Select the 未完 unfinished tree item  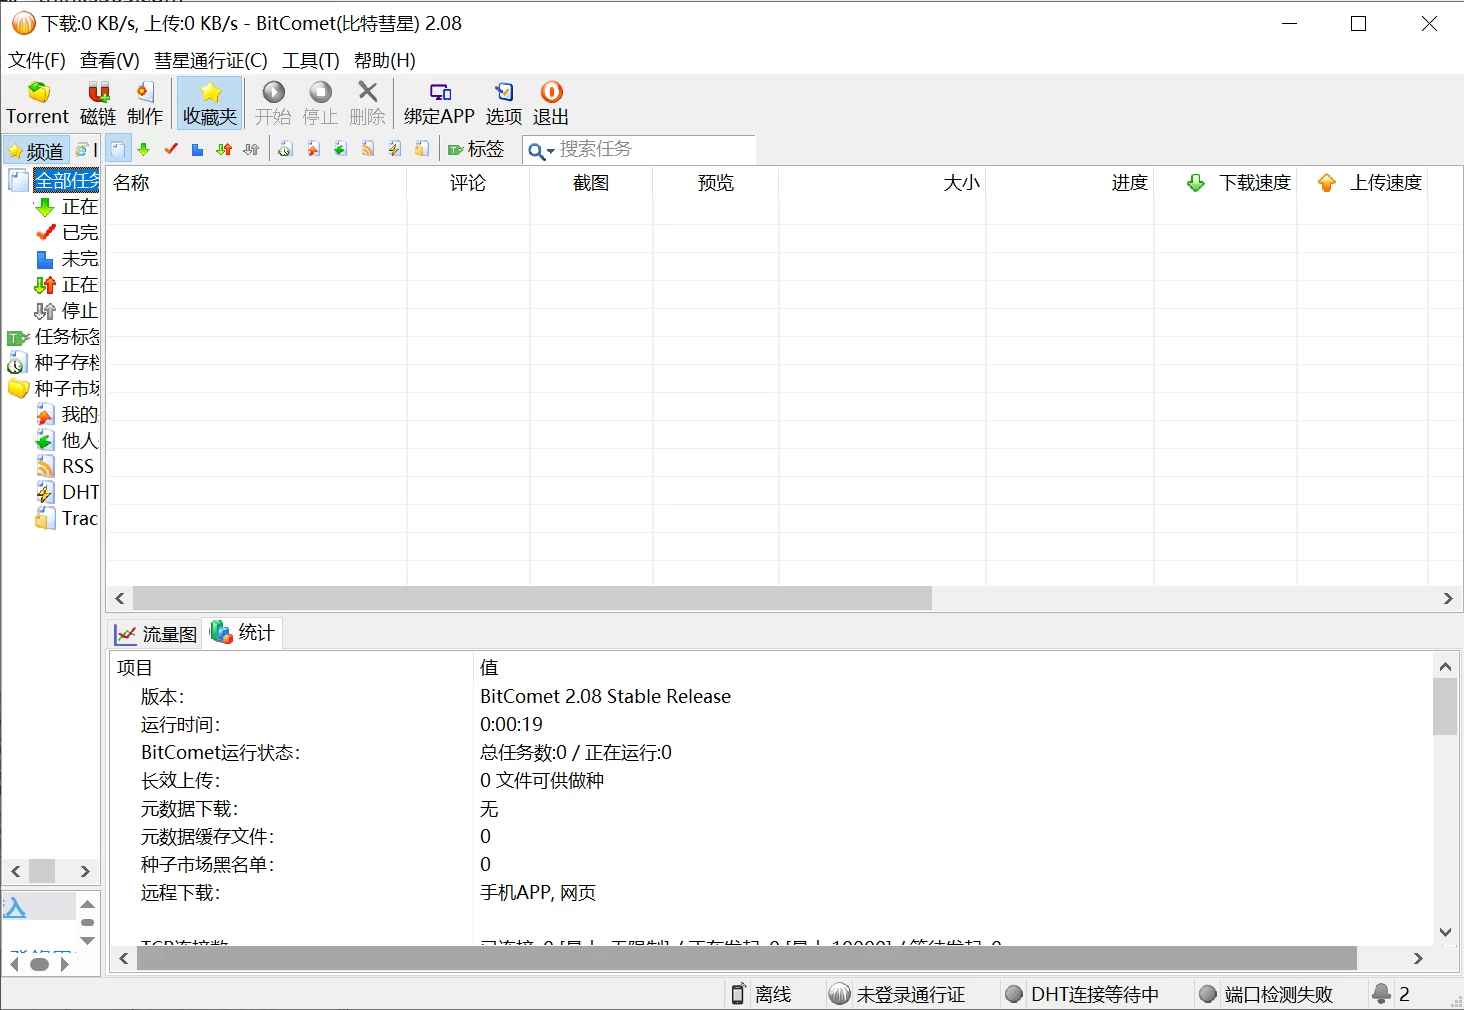79,258
